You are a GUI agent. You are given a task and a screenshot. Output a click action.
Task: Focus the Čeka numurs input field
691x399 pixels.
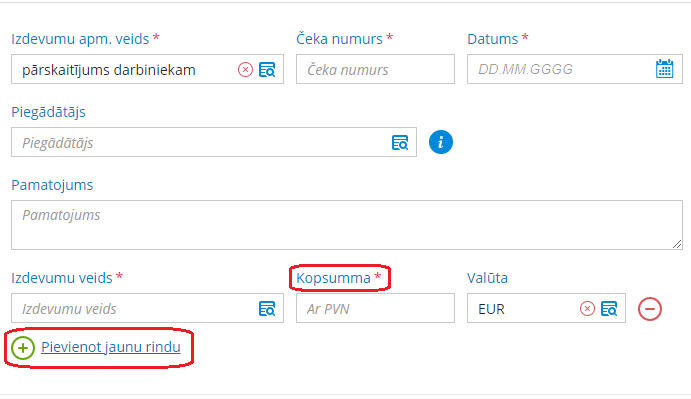coord(375,69)
